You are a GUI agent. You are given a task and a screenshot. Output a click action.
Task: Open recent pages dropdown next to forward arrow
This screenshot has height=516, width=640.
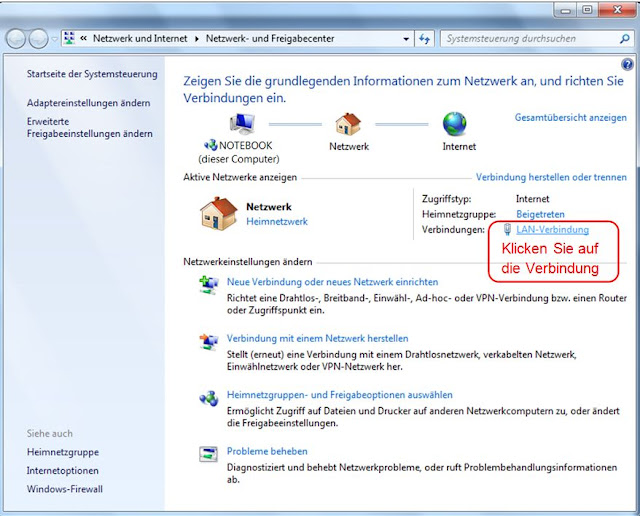coord(55,40)
